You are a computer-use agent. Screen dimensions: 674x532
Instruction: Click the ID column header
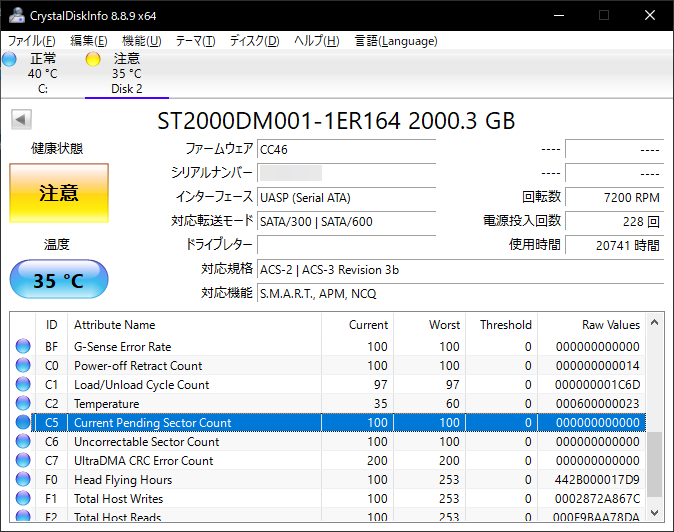click(x=51, y=325)
